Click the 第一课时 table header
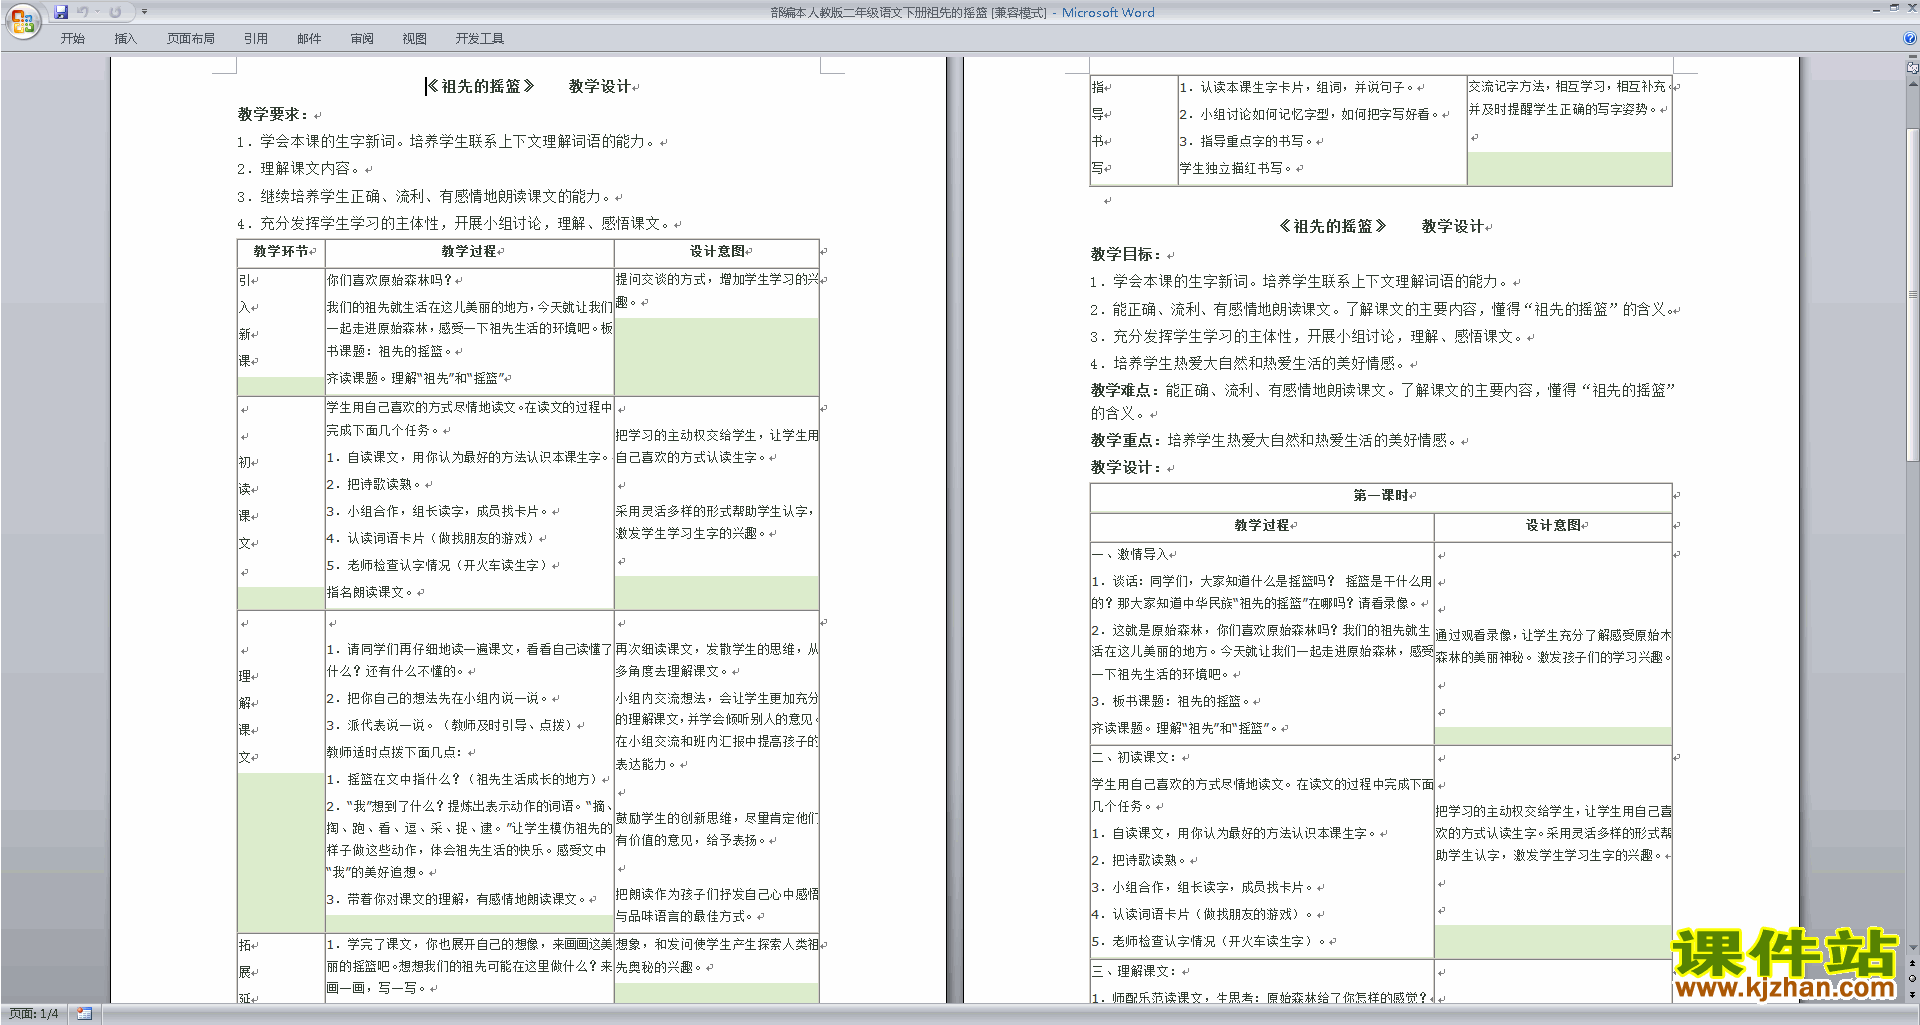 1381,496
